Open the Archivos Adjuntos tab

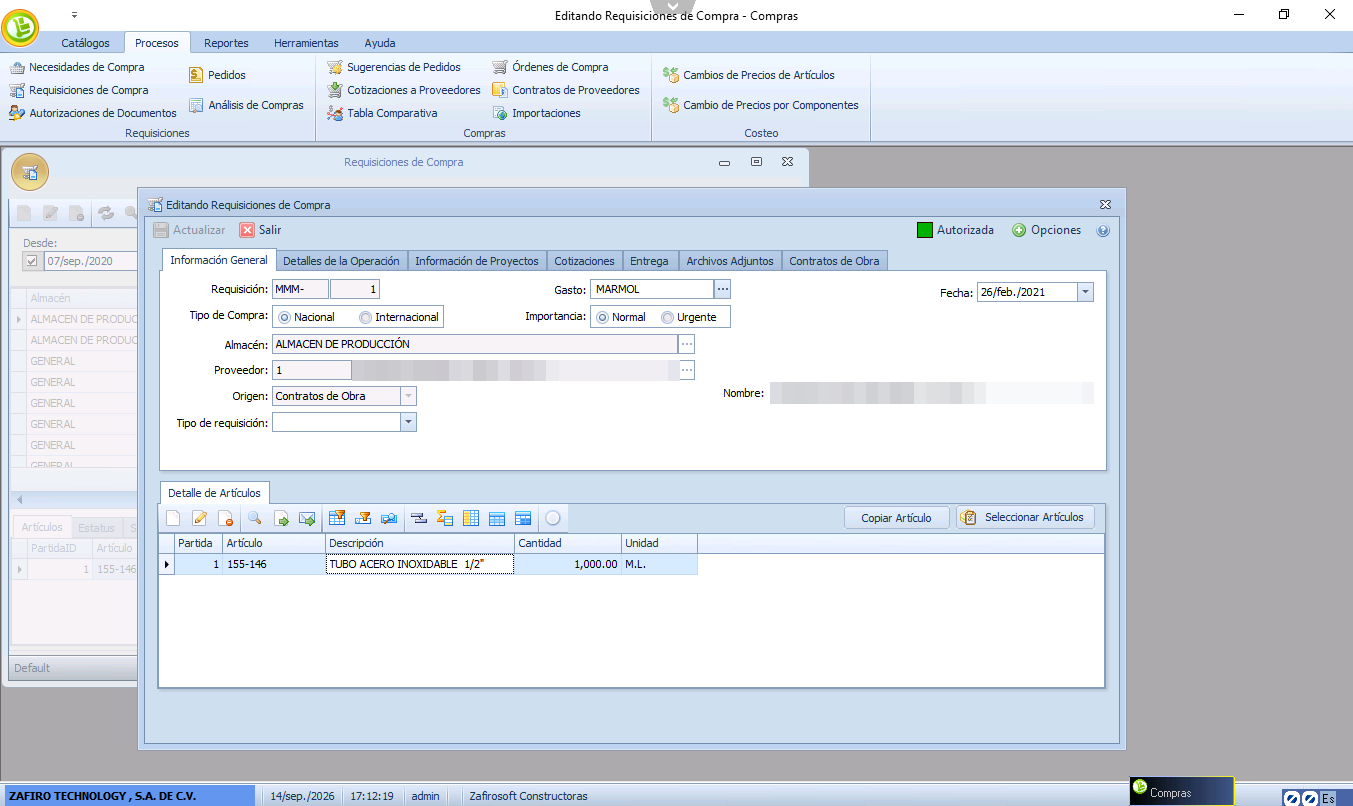click(x=730, y=261)
